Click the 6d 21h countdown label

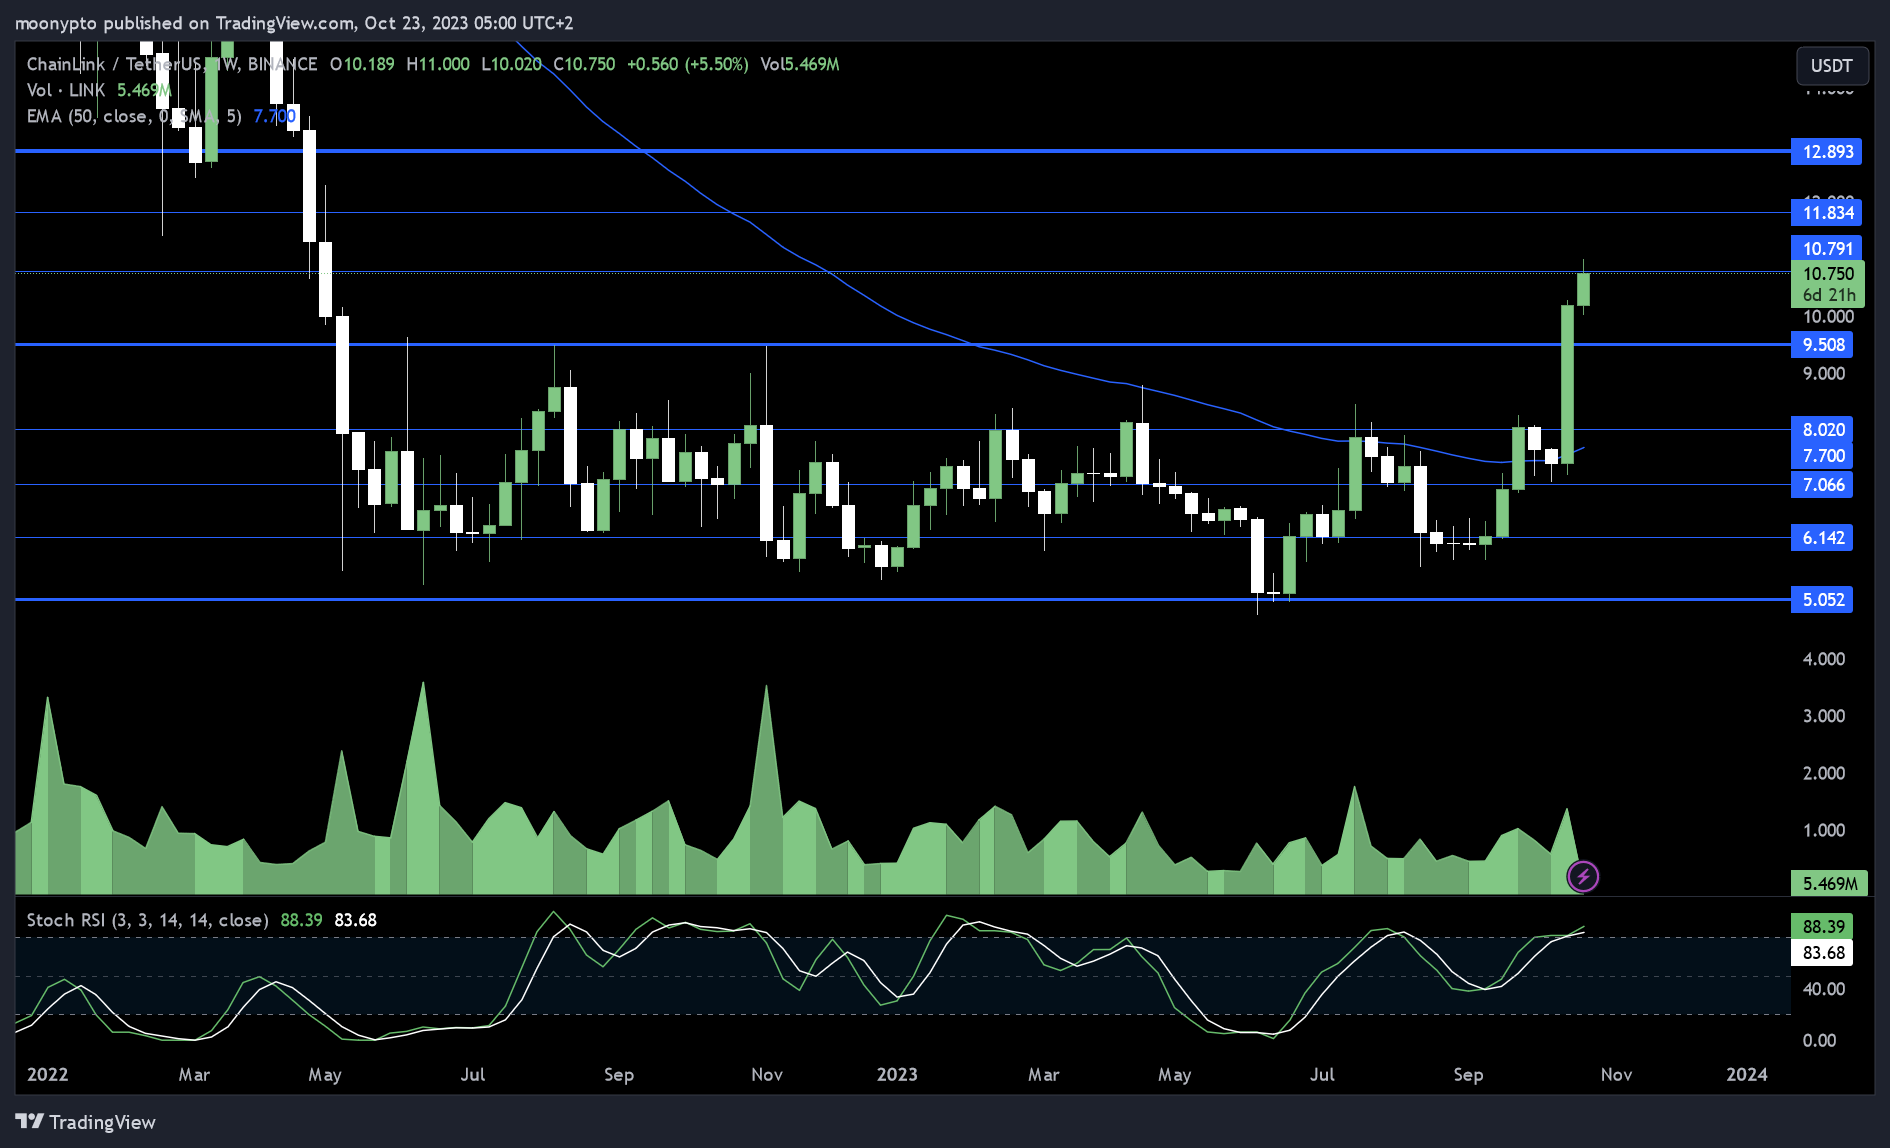(x=1829, y=295)
